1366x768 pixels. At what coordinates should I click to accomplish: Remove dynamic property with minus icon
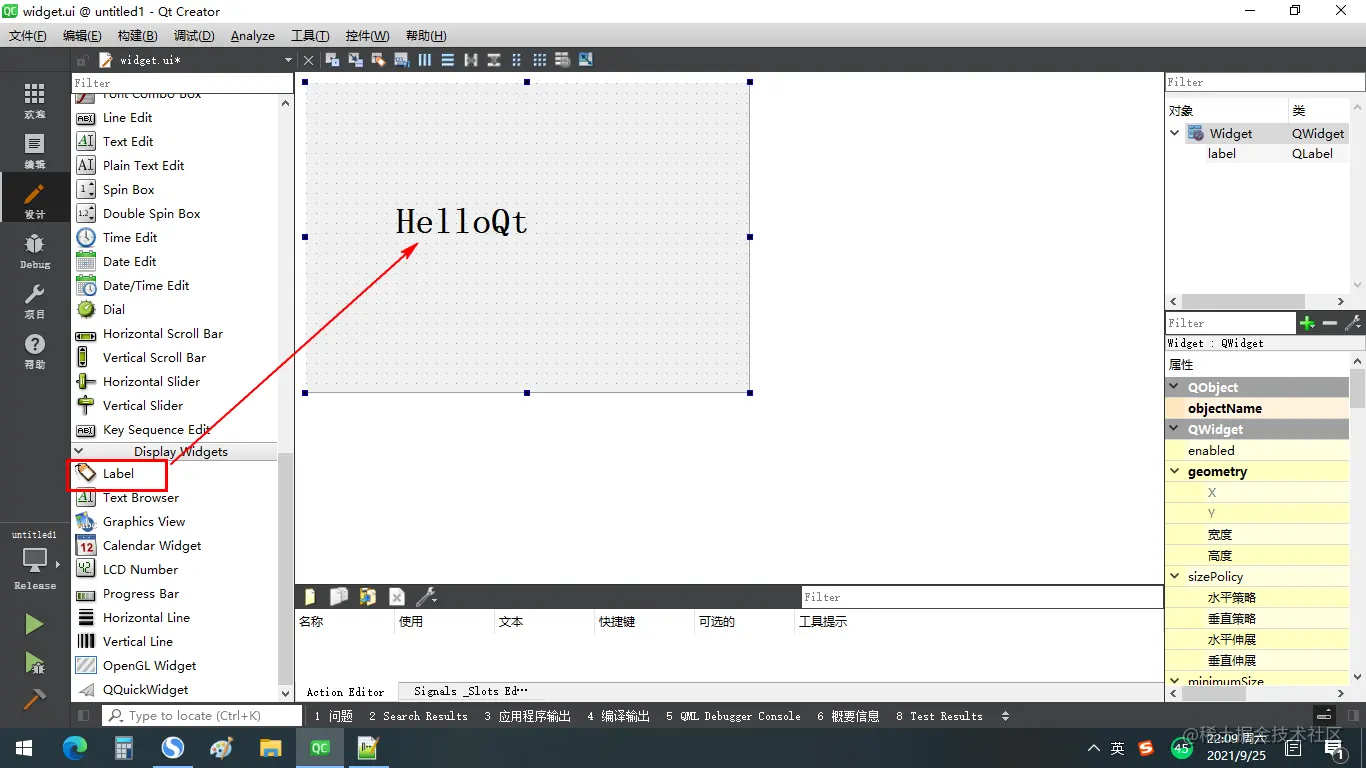point(1330,323)
